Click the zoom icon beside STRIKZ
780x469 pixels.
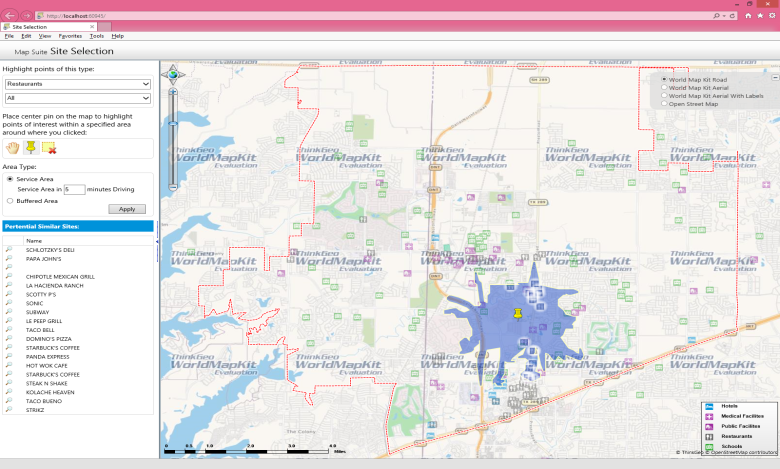click(9, 410)
